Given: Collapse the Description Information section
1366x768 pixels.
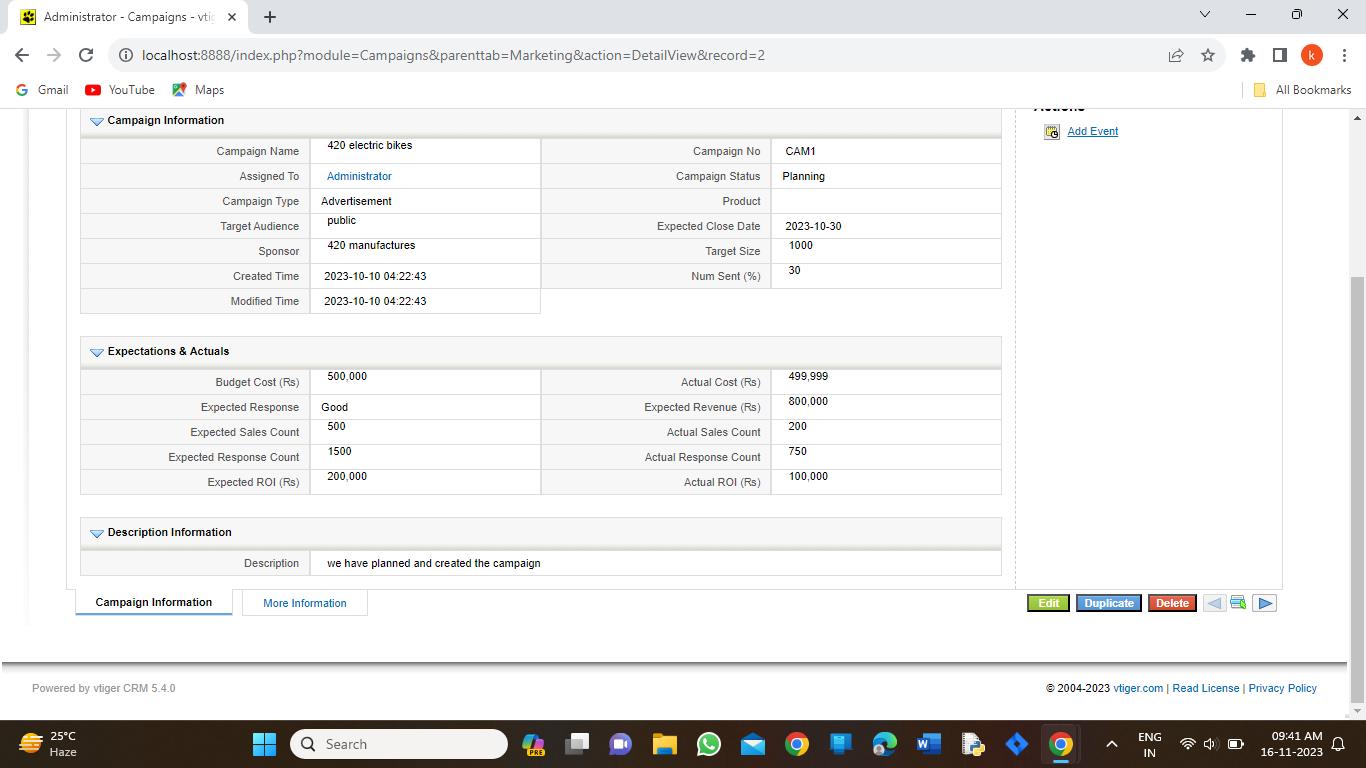Looking at the screenshot, I should click(x=97, y=532).
